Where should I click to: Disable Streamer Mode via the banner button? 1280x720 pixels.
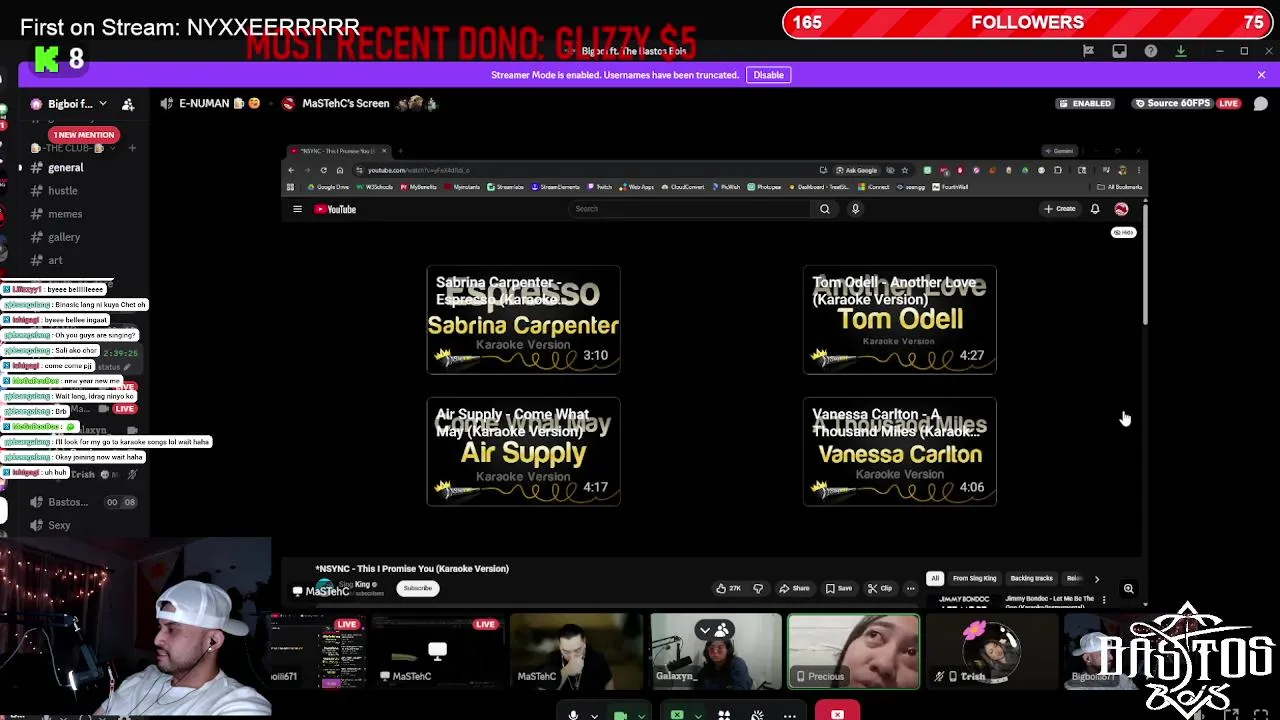click(x=768, y=75)
